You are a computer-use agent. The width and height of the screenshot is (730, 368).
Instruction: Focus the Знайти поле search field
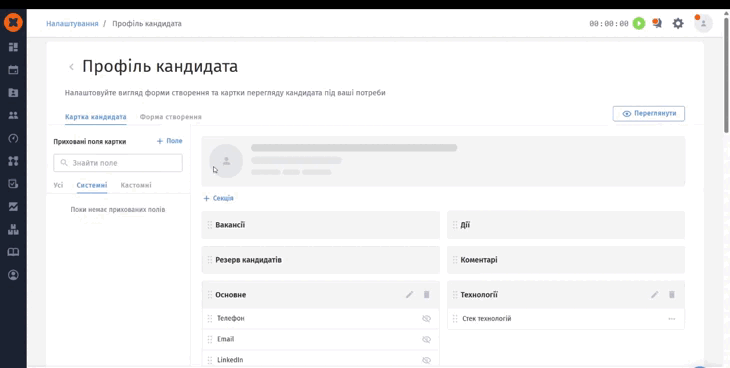118,163
